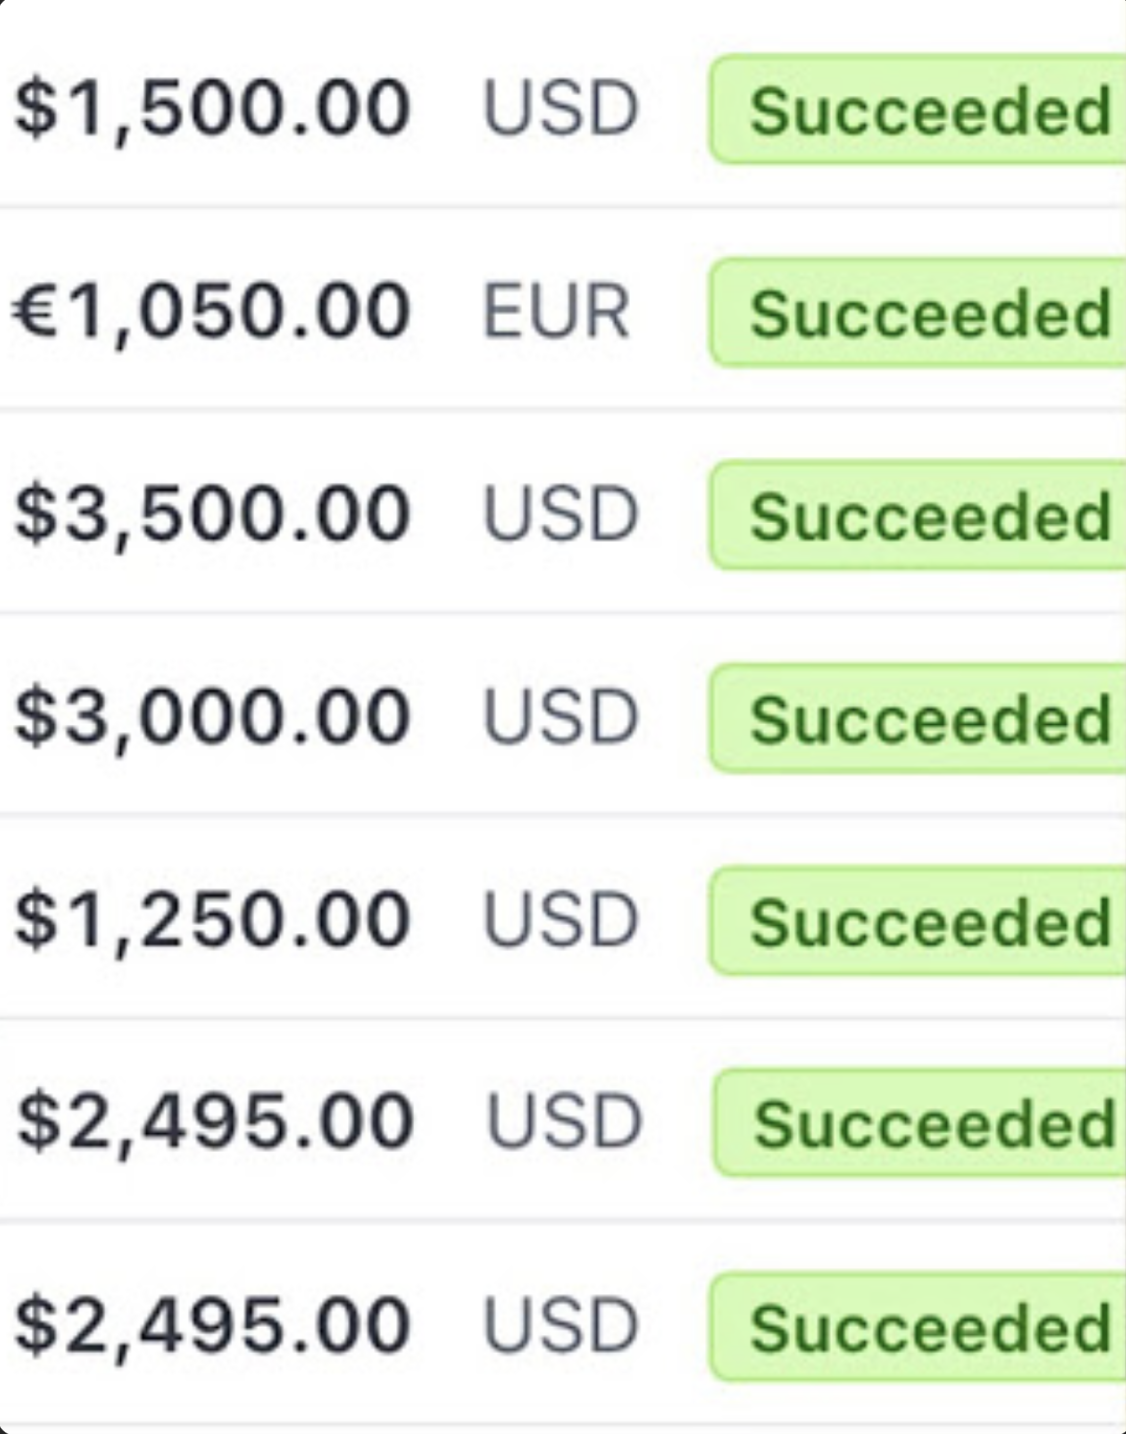Image resolution: width=1126 pixels, height=1434 pixels.
Task: Click USD label in the final row
Action: click(560, 1325)
